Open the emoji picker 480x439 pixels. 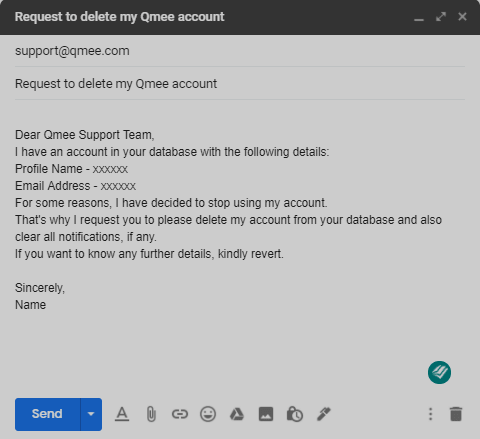click(208, 414)
